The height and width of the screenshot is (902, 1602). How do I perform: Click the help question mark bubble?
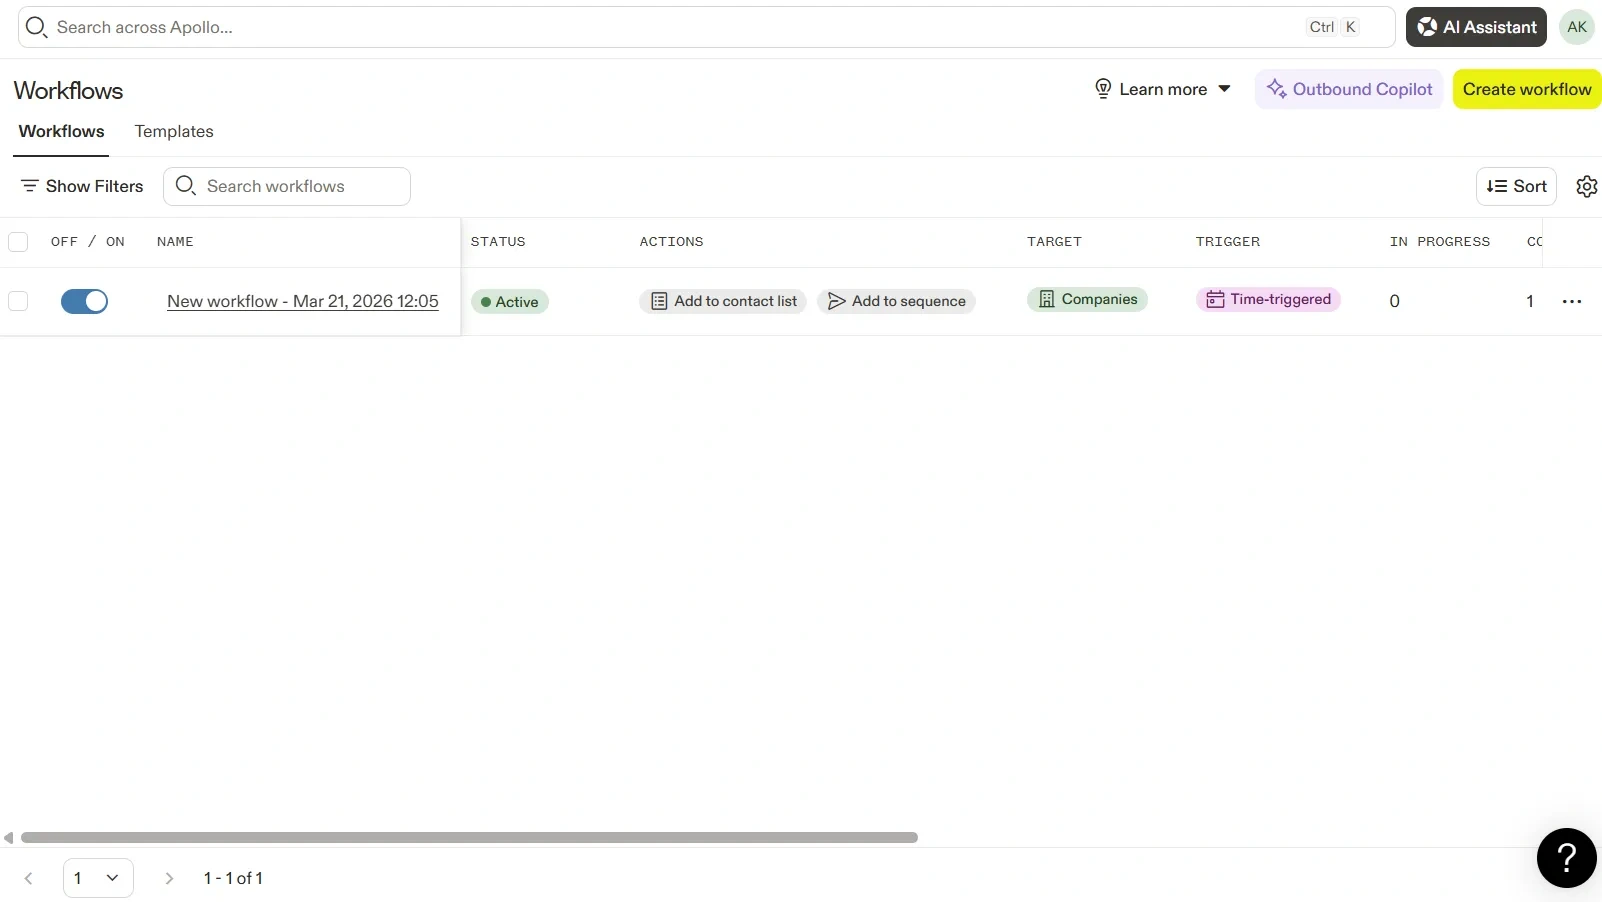pyautogui.click(x=1566, y=858)
